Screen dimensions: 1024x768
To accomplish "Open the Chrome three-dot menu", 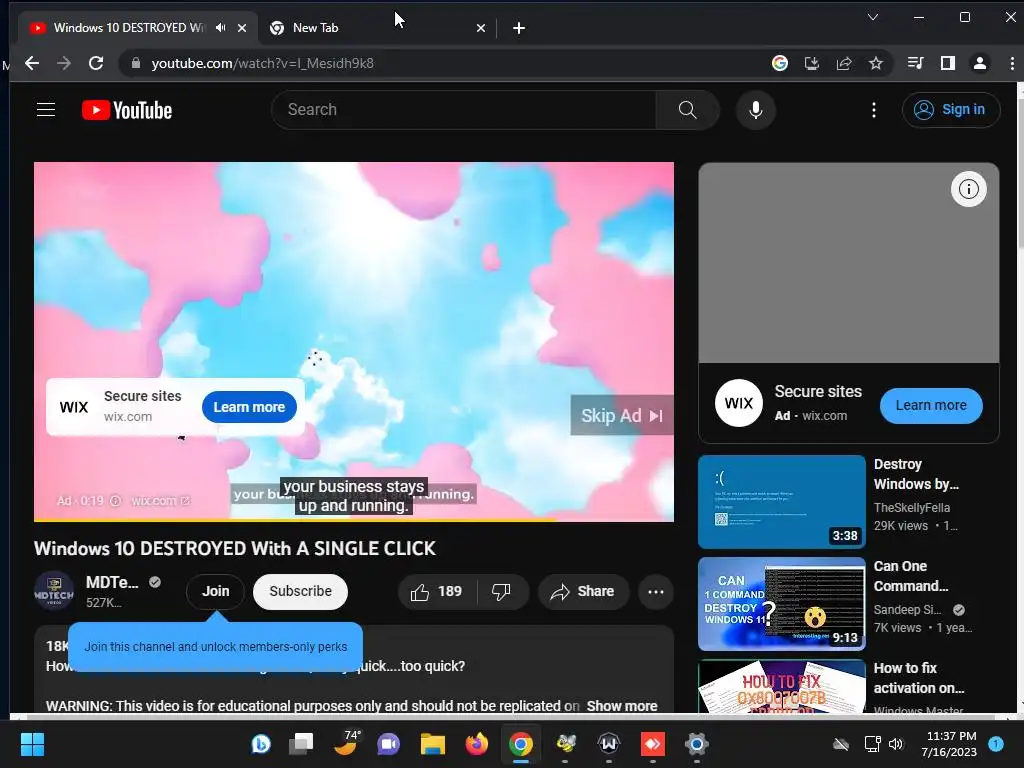I will click(x=1012, y=63).
